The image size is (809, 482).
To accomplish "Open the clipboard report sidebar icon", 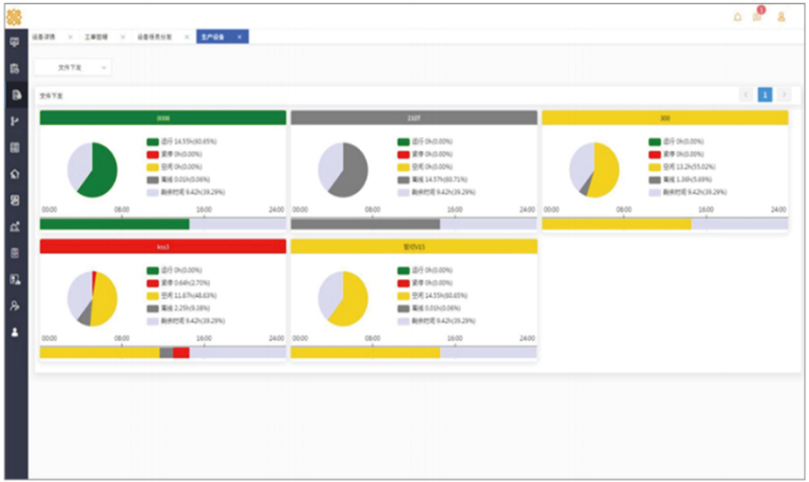I will (x=15, y=69).
